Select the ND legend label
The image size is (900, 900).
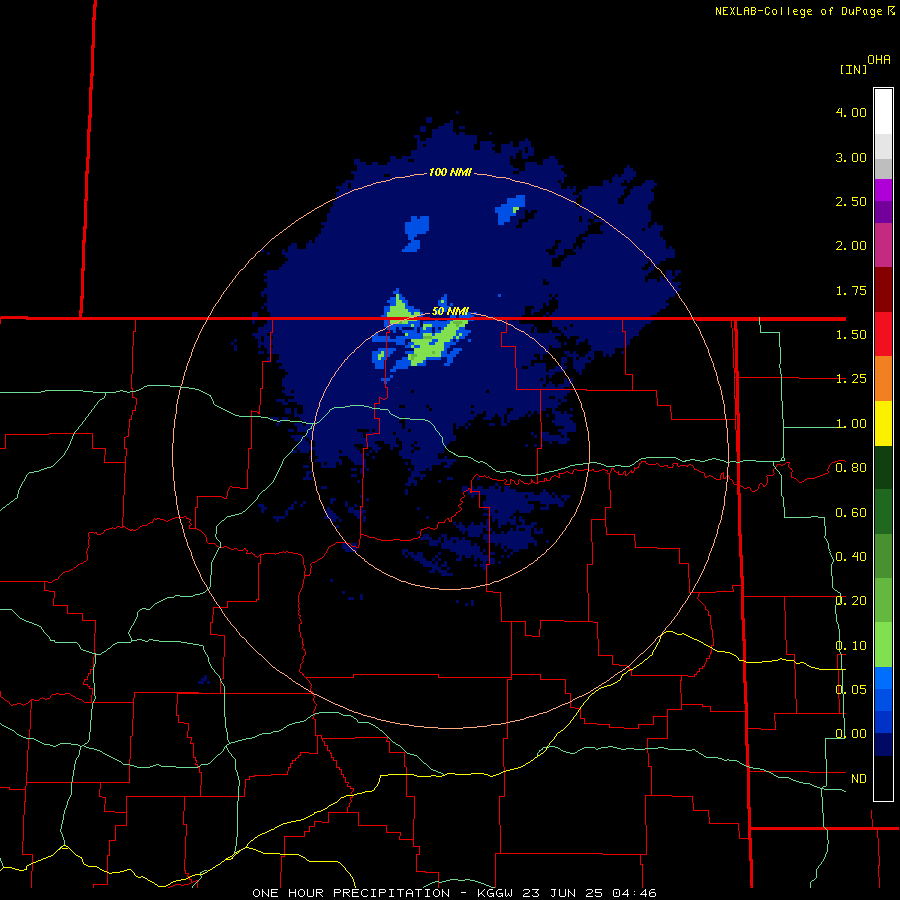(x=859, y=779)
